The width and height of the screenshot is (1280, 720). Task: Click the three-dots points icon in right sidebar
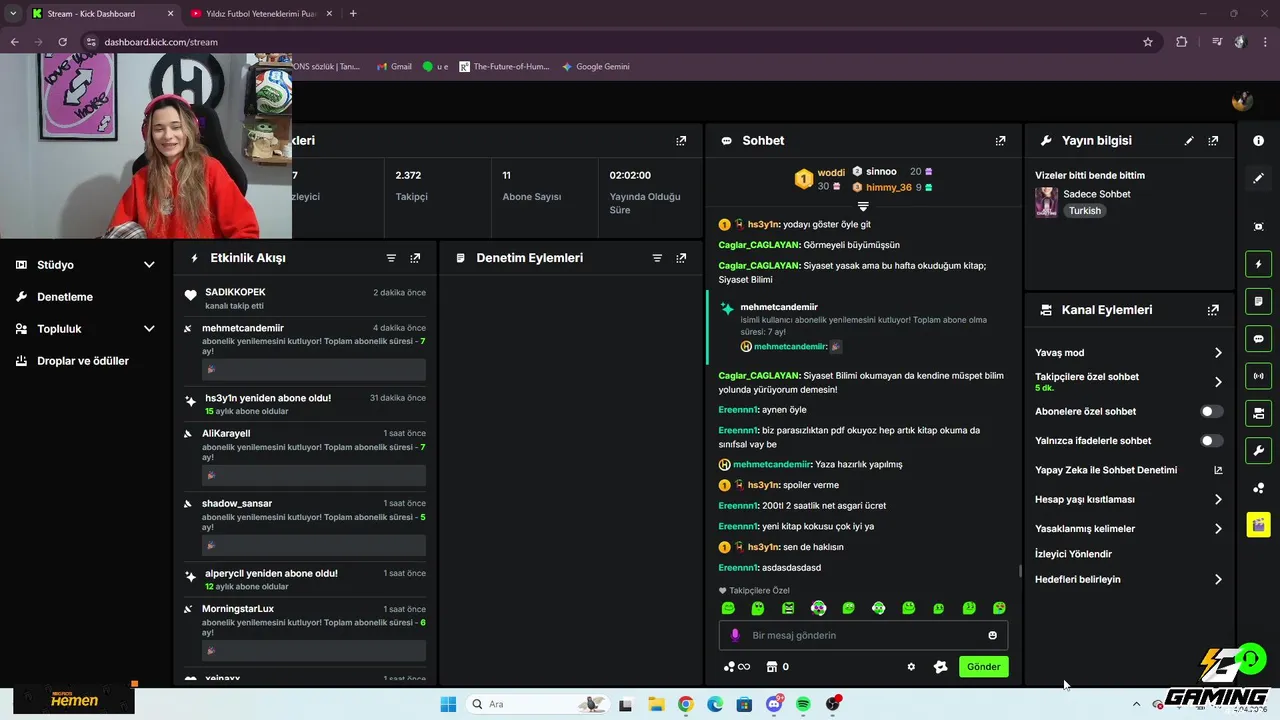tap(1258, 488)
